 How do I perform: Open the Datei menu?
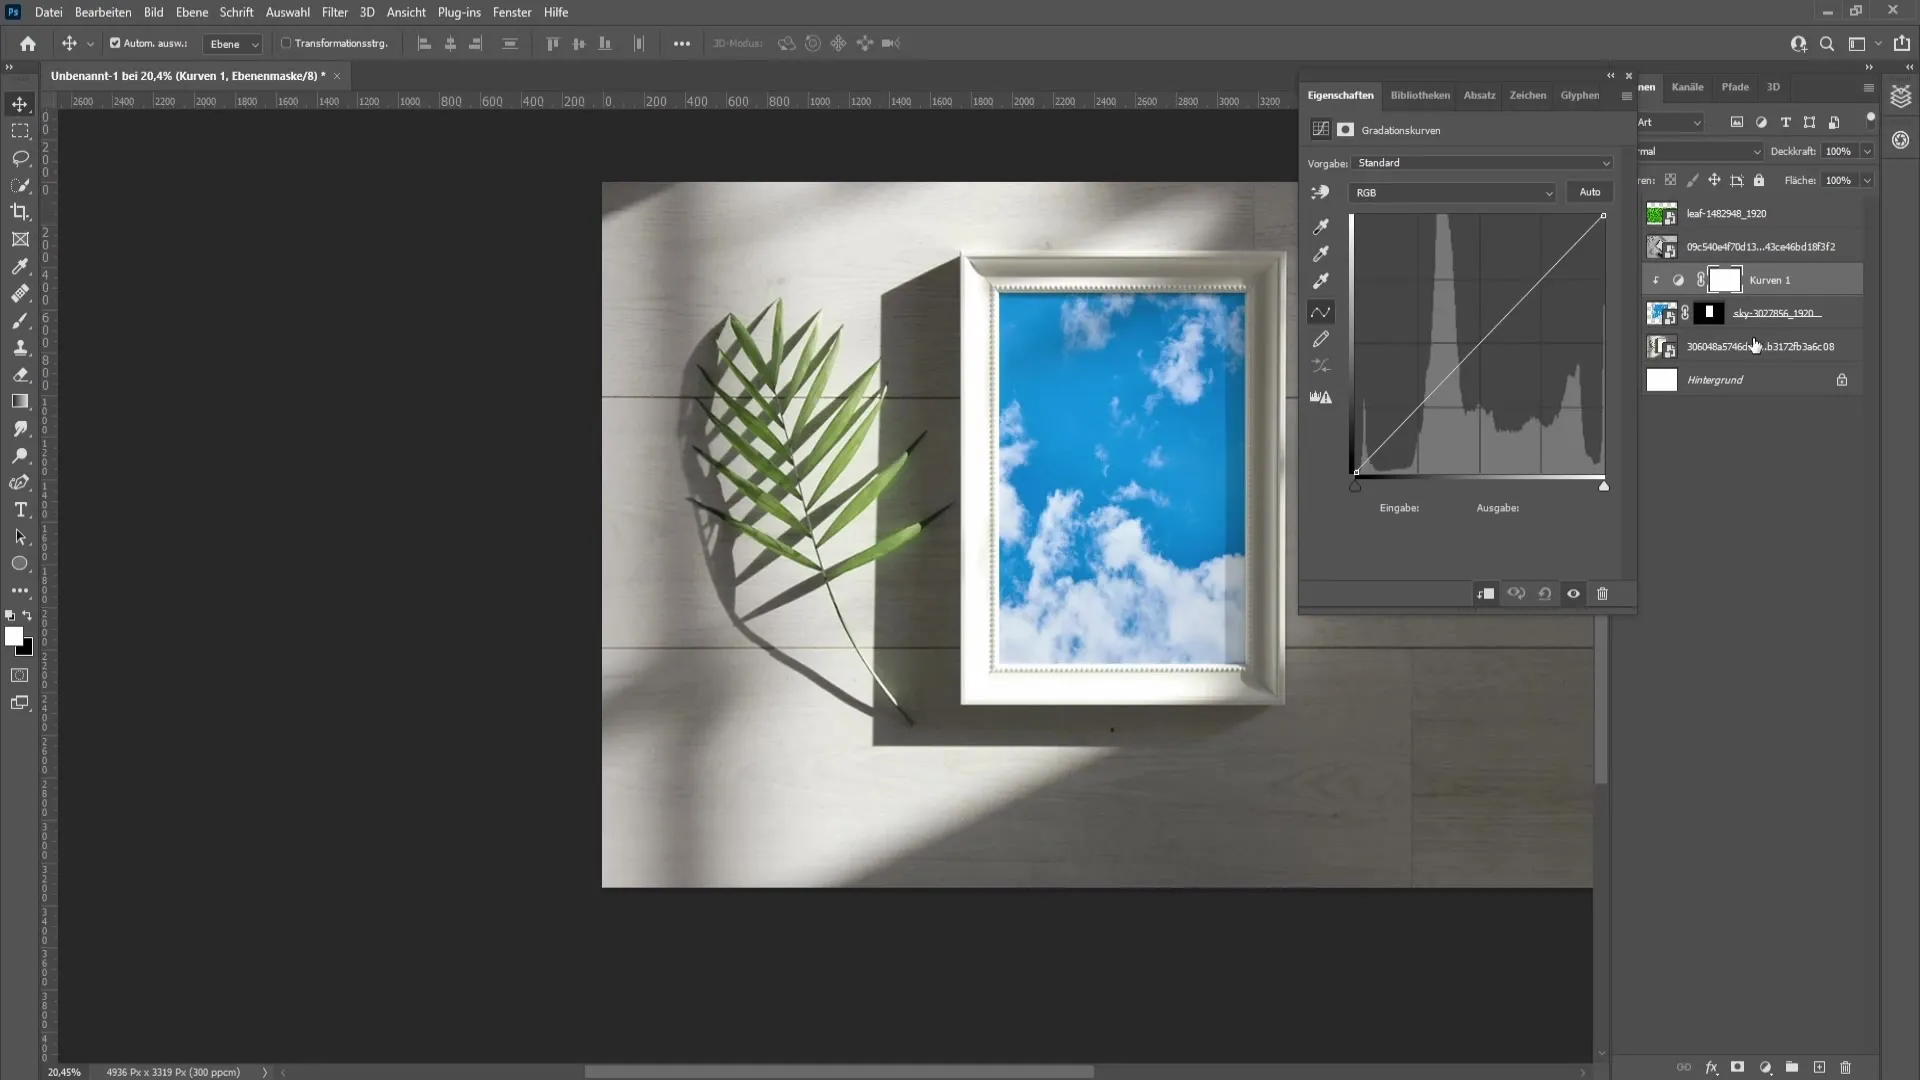point(48,12)
